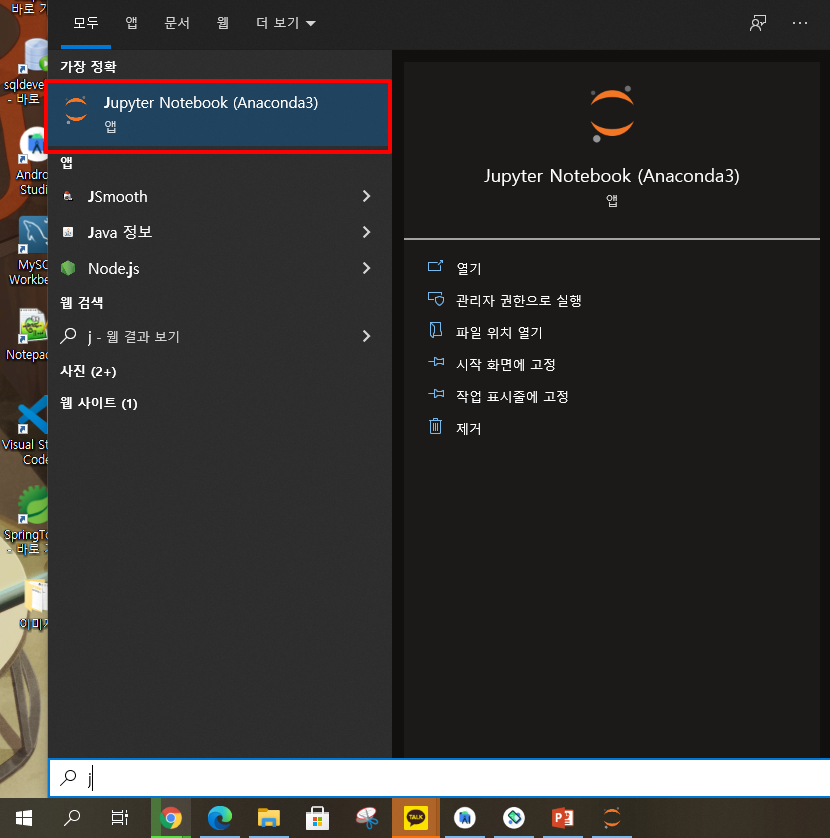
Task: Open the SpringTool desktop shortcut
Action: coord(28,520)
